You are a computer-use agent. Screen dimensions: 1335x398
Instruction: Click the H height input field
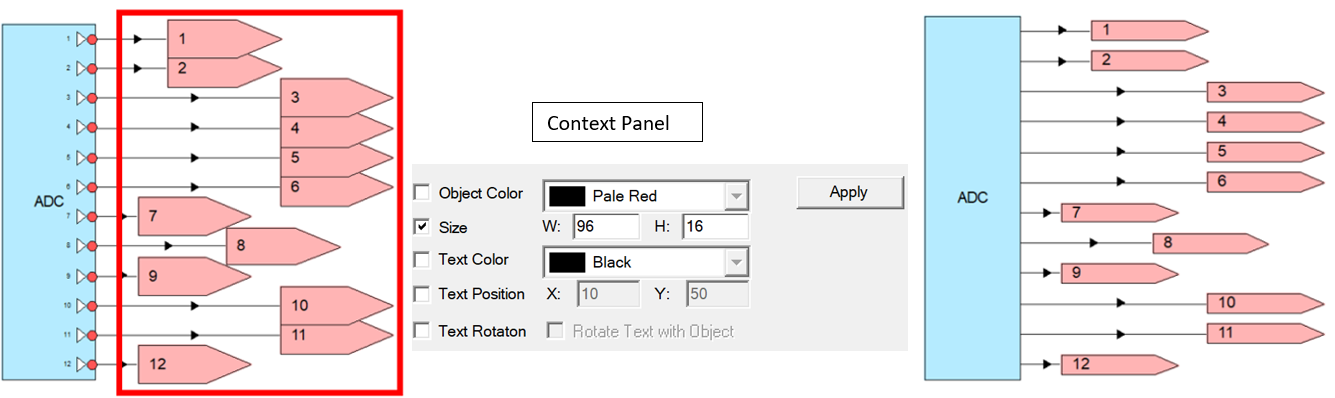pos(715,227)
